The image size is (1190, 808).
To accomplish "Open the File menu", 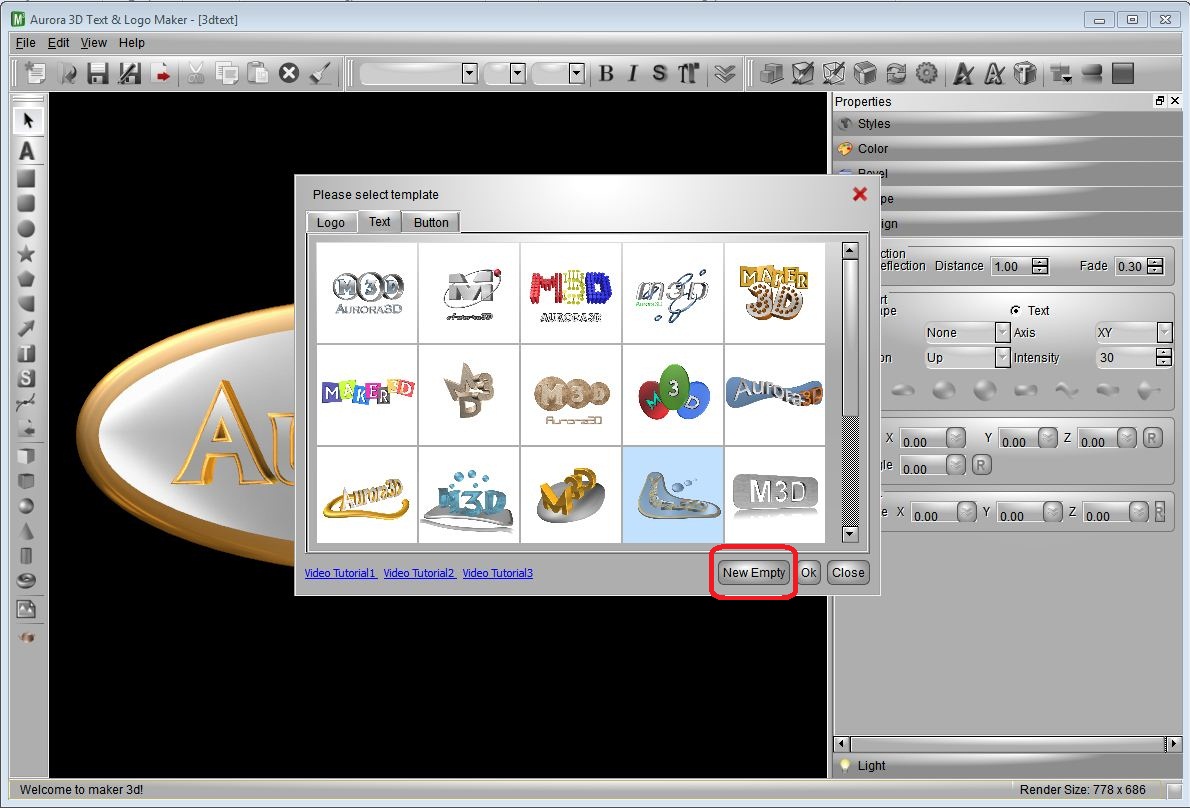I will pos(25,42).
